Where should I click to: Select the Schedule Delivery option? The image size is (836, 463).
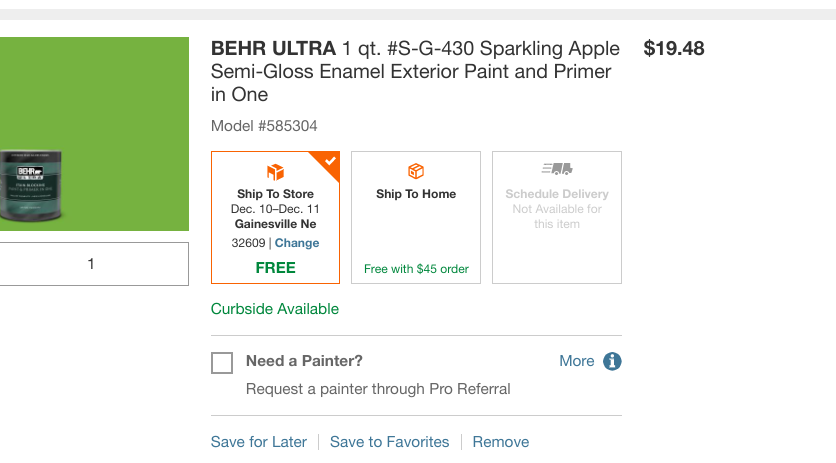pyautogui.click(x=557, y=217)
